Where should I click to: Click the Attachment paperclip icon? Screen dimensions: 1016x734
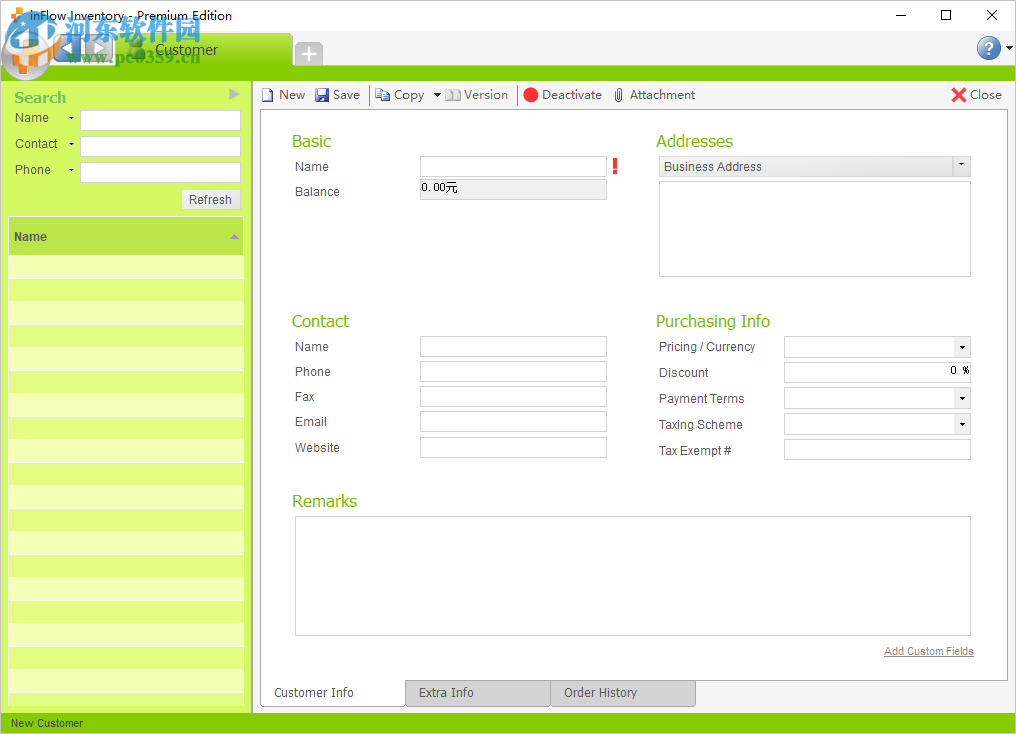(x=618, y=95)
